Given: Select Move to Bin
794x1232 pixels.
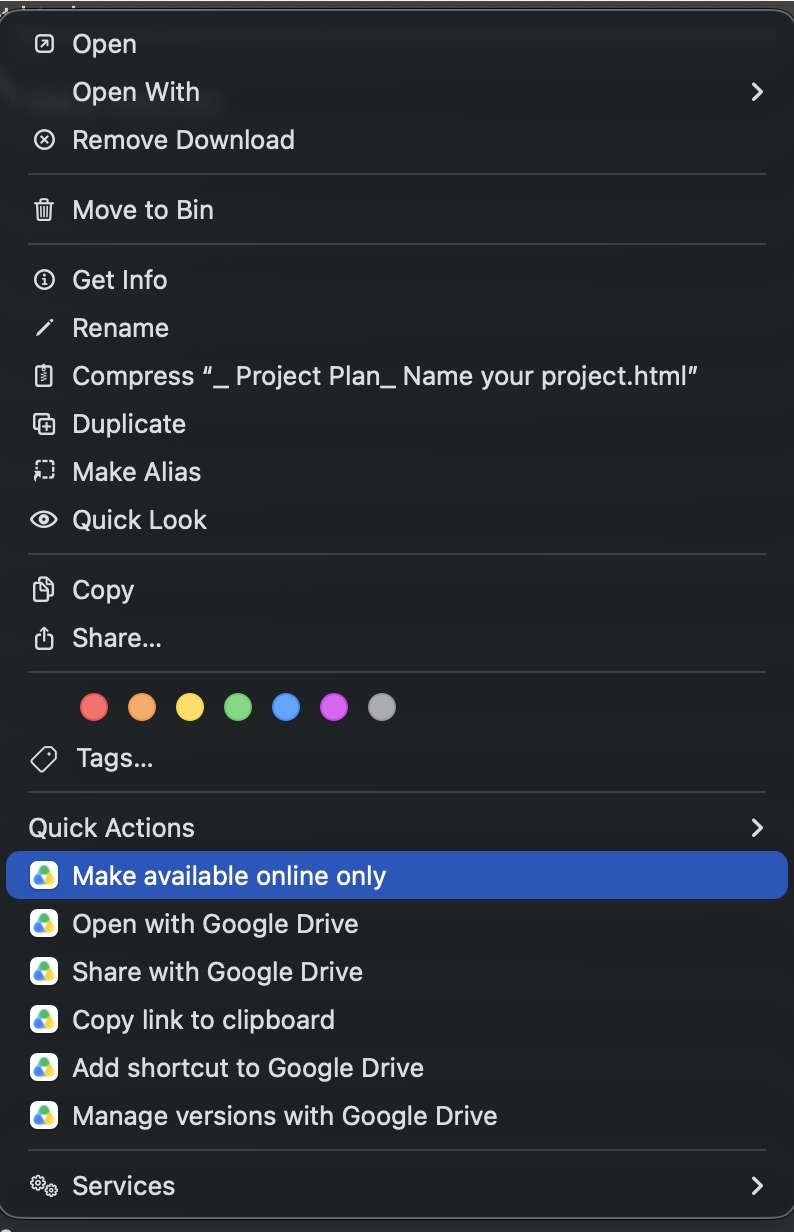Looking at the screenshot, I should click(397, 210).
